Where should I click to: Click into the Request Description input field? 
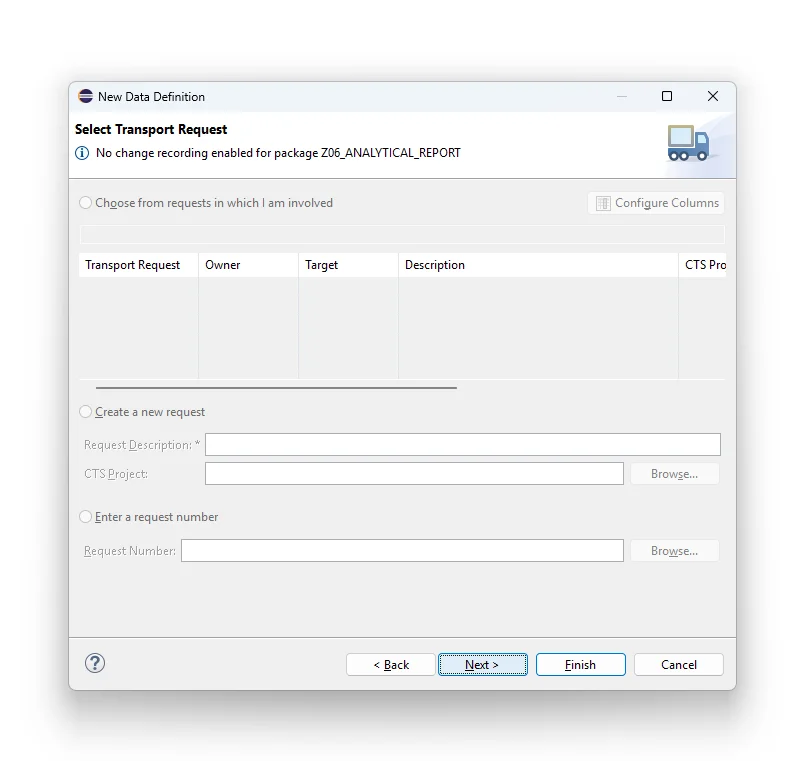tap(463, 445)
